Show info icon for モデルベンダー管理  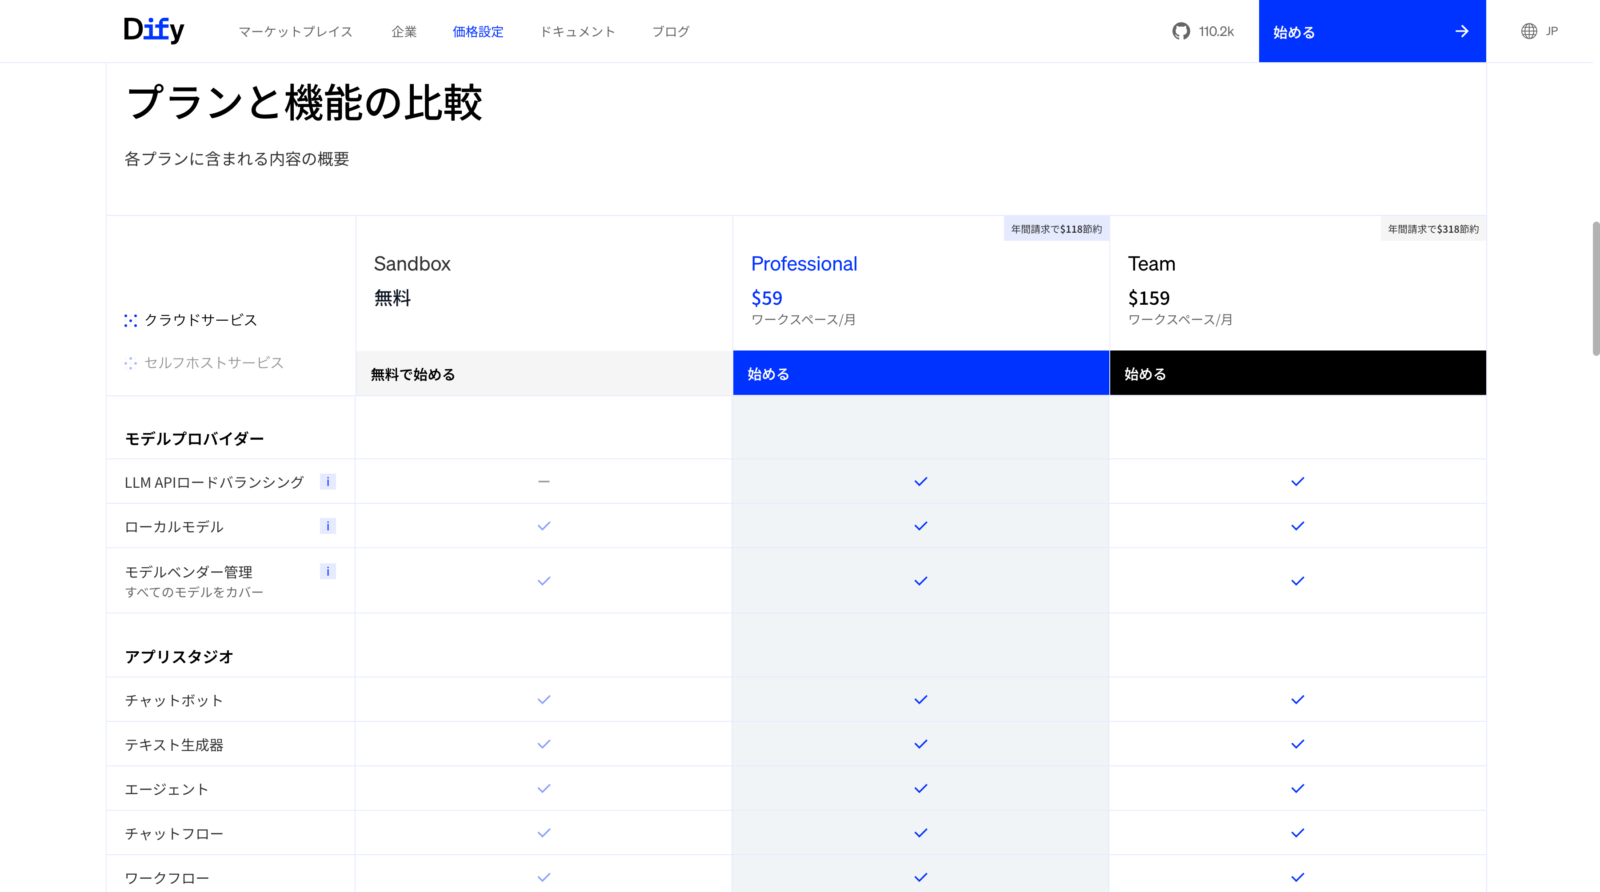[328, 571]
